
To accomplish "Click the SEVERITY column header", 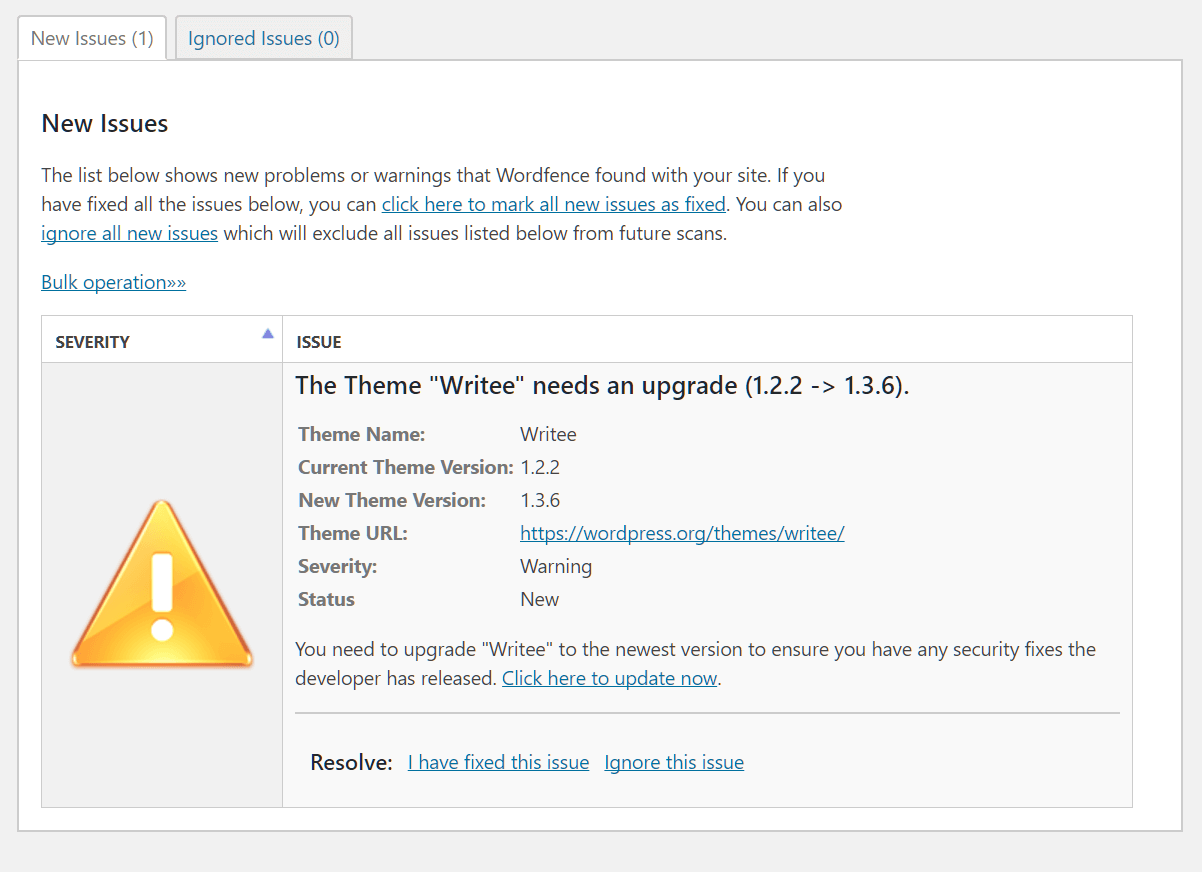I will coord(162,341).
